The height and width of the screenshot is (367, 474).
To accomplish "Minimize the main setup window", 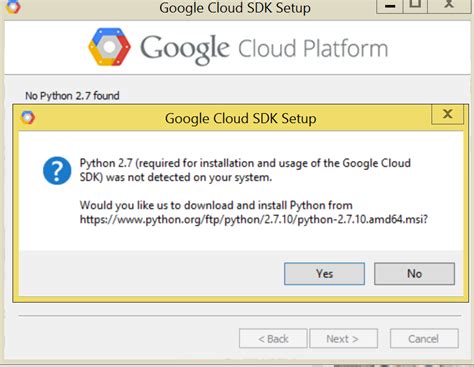I will pos(390,6).
